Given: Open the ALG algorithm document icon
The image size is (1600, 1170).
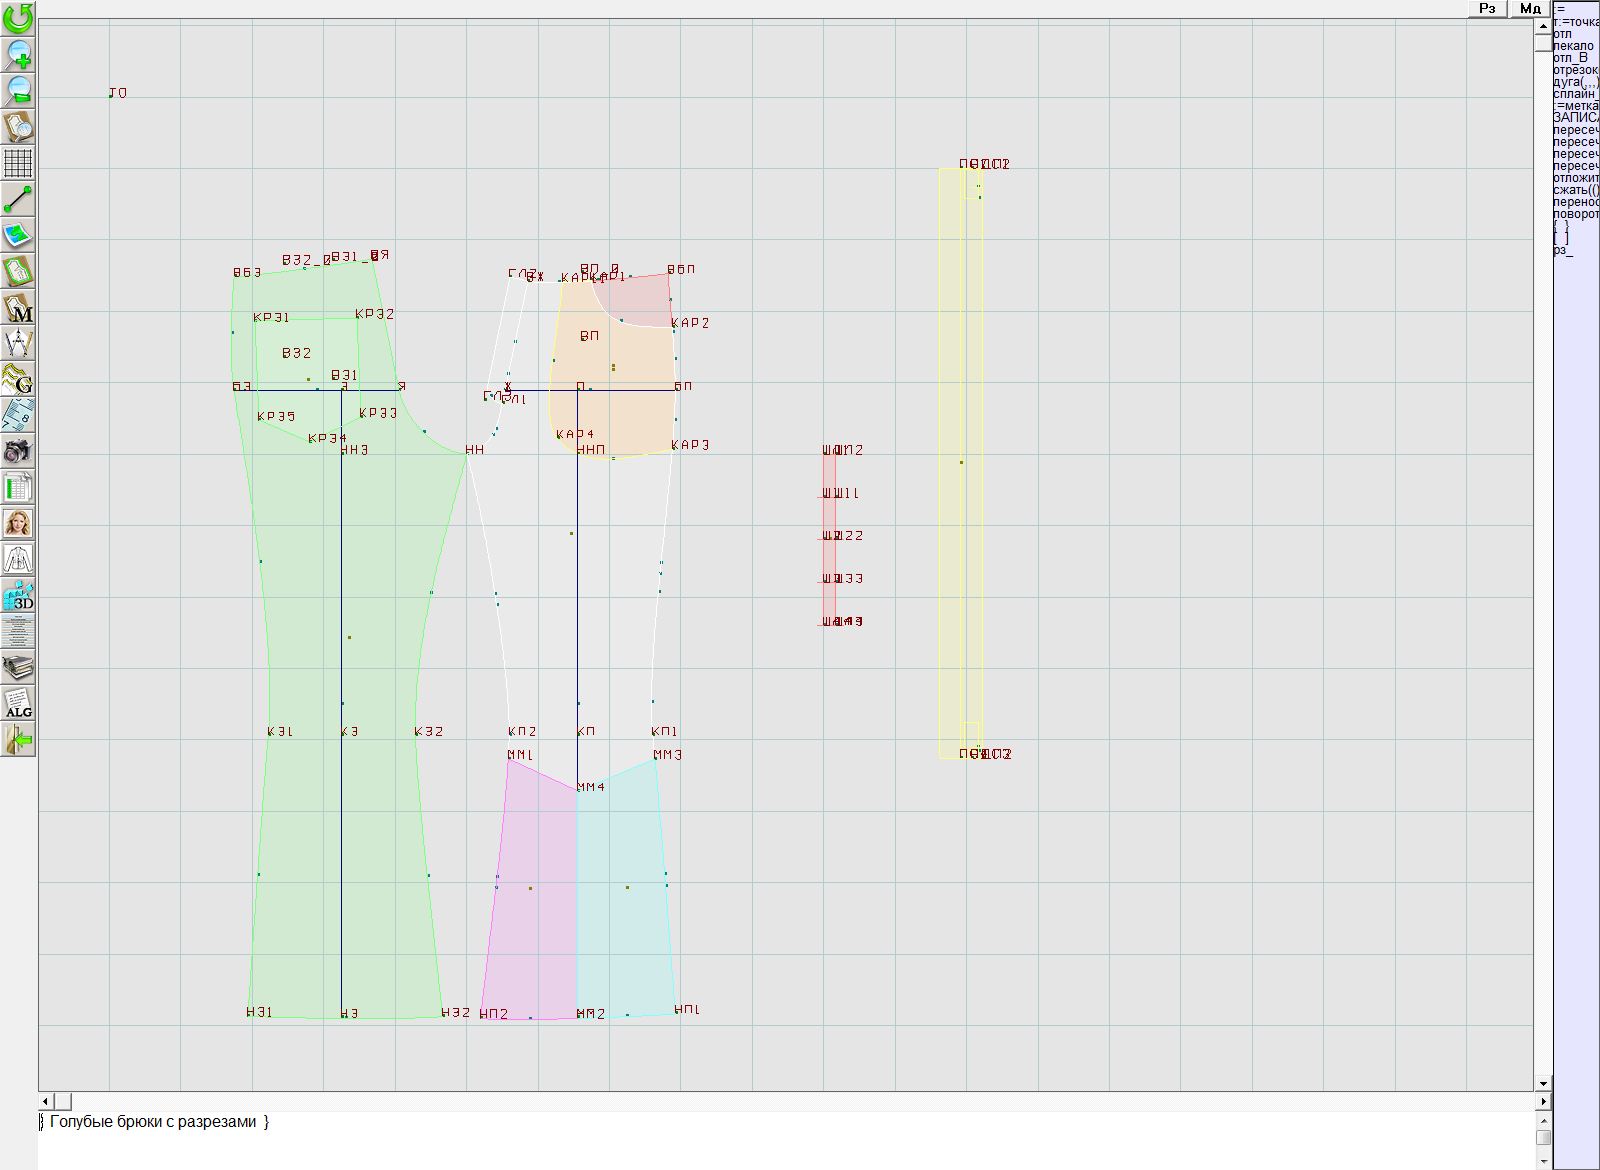Looking at the screenshot, I should (18, 703).
